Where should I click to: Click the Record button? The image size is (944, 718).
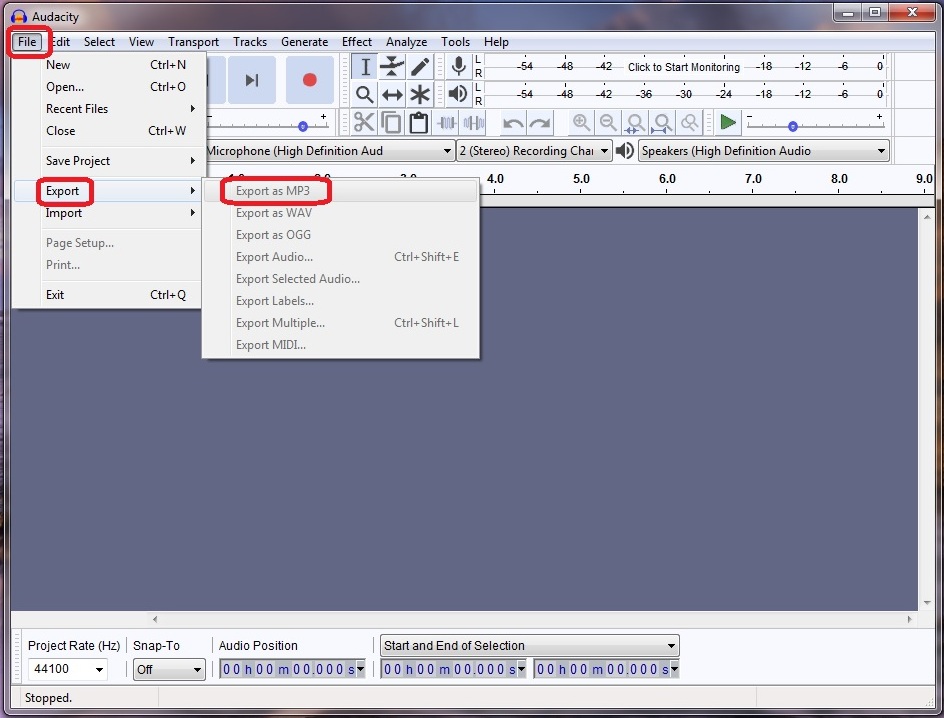tap(309, 80)
